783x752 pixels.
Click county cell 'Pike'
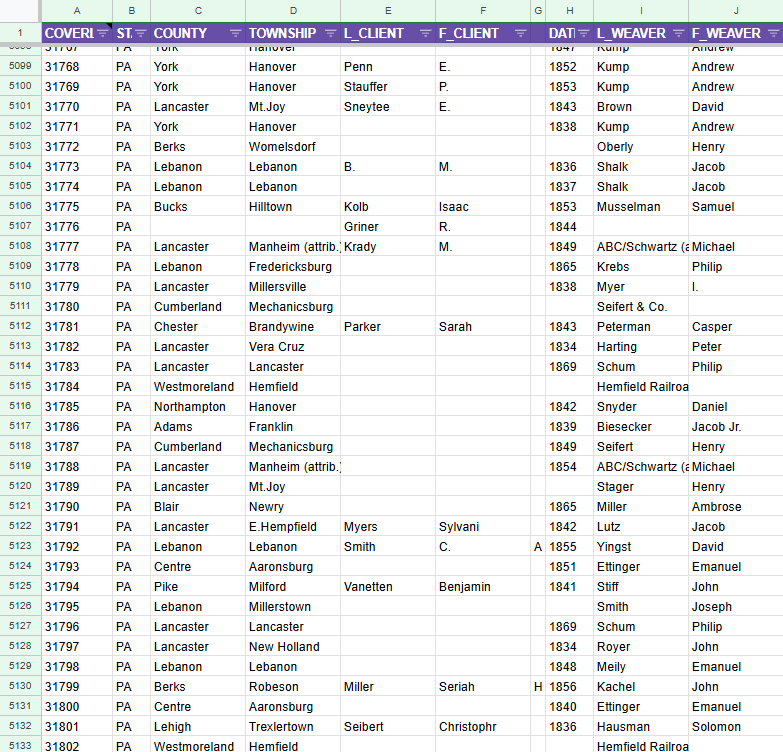click(198, 586)
